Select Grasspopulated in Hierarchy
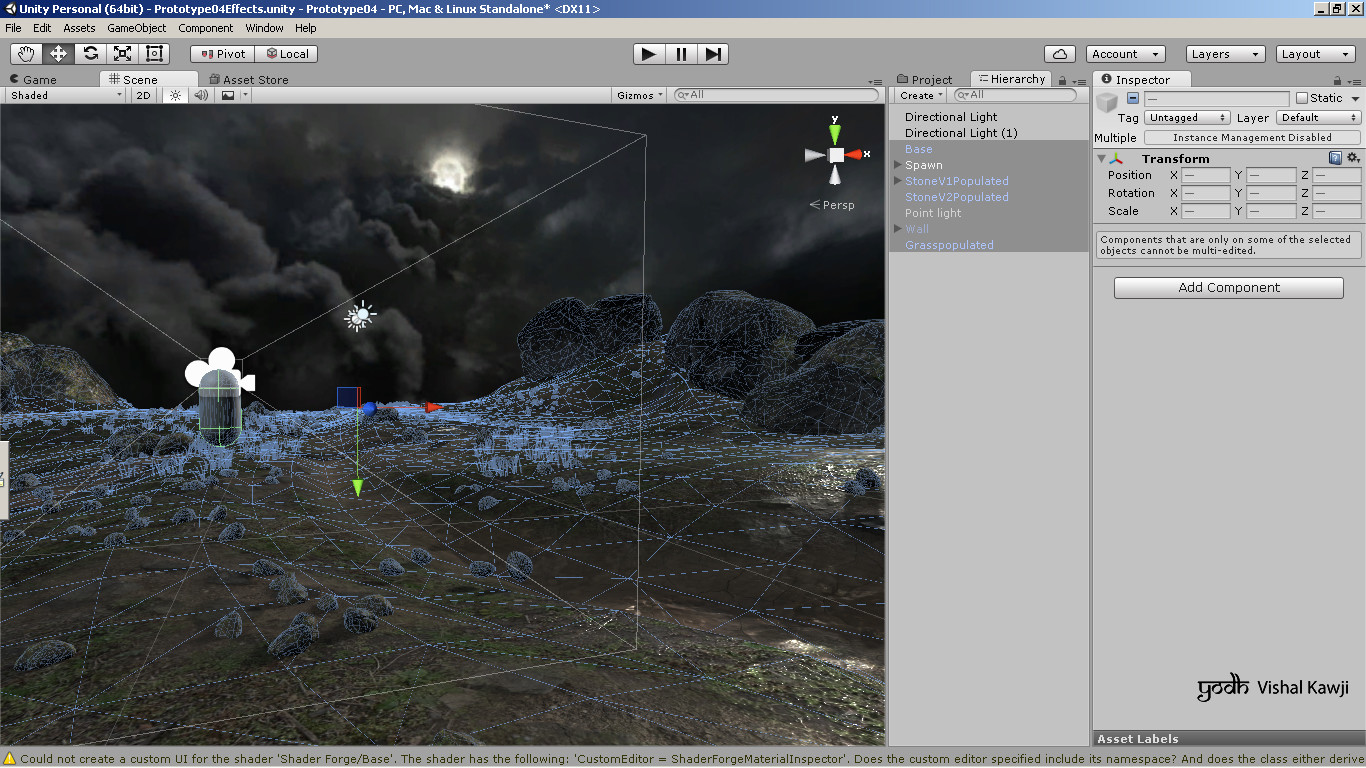1366x768 pixels. tap(989, 245)
